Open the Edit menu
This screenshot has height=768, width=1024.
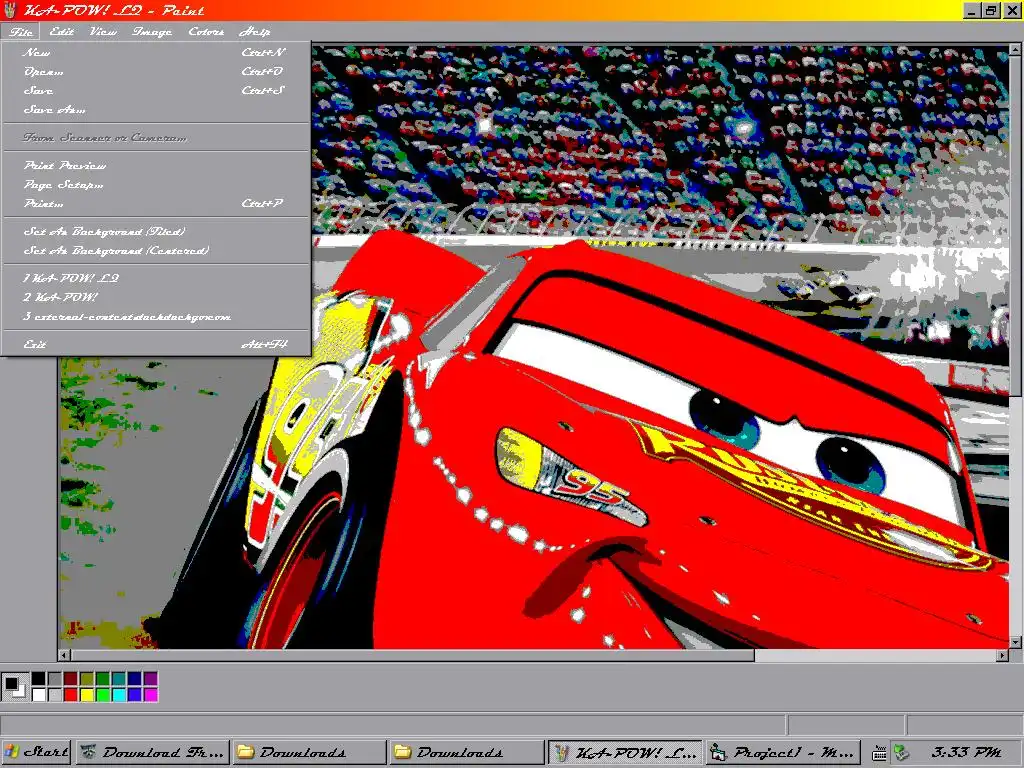tap(61, 31)
